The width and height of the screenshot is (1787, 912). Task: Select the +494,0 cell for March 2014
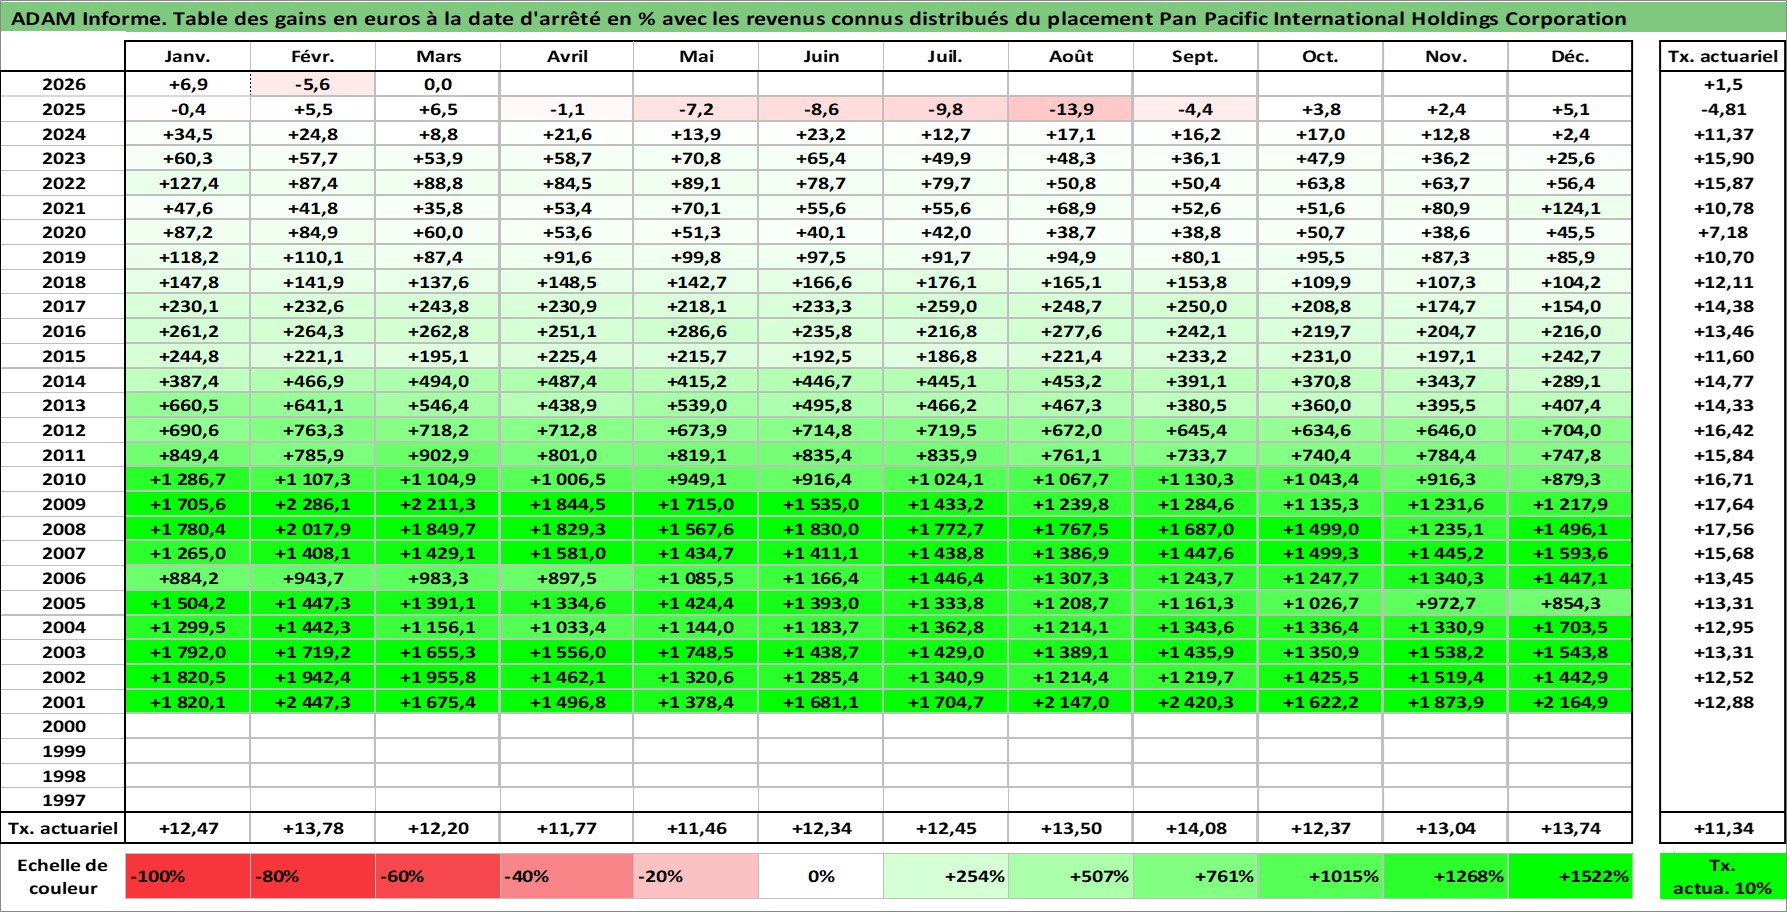438,381
